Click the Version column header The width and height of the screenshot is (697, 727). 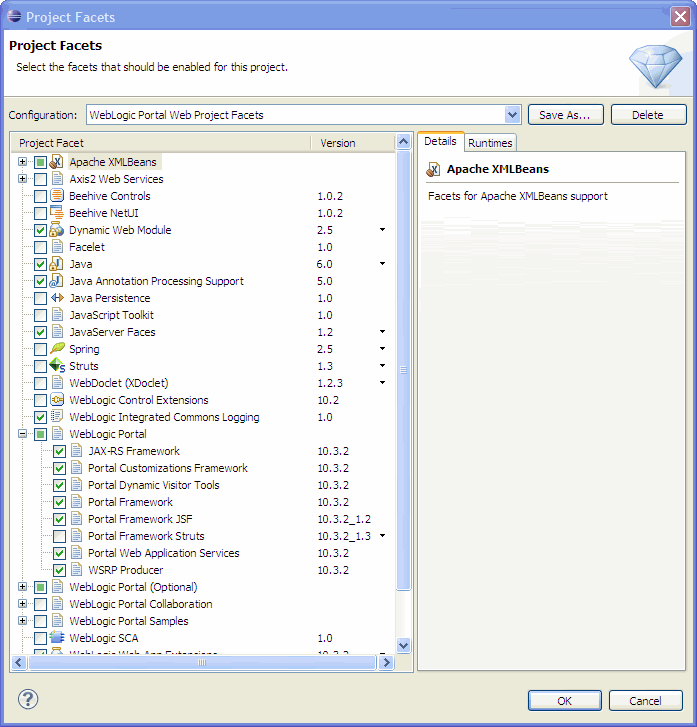(x=352, y=143)
